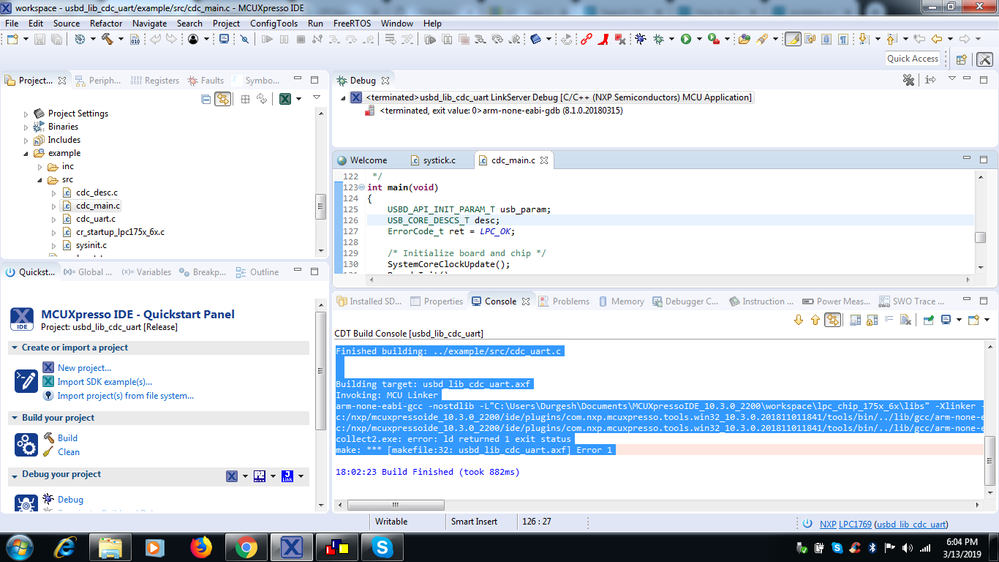Click the console scroll up arrow icon
The image size is (999, 562).
(x=815, y=320)
